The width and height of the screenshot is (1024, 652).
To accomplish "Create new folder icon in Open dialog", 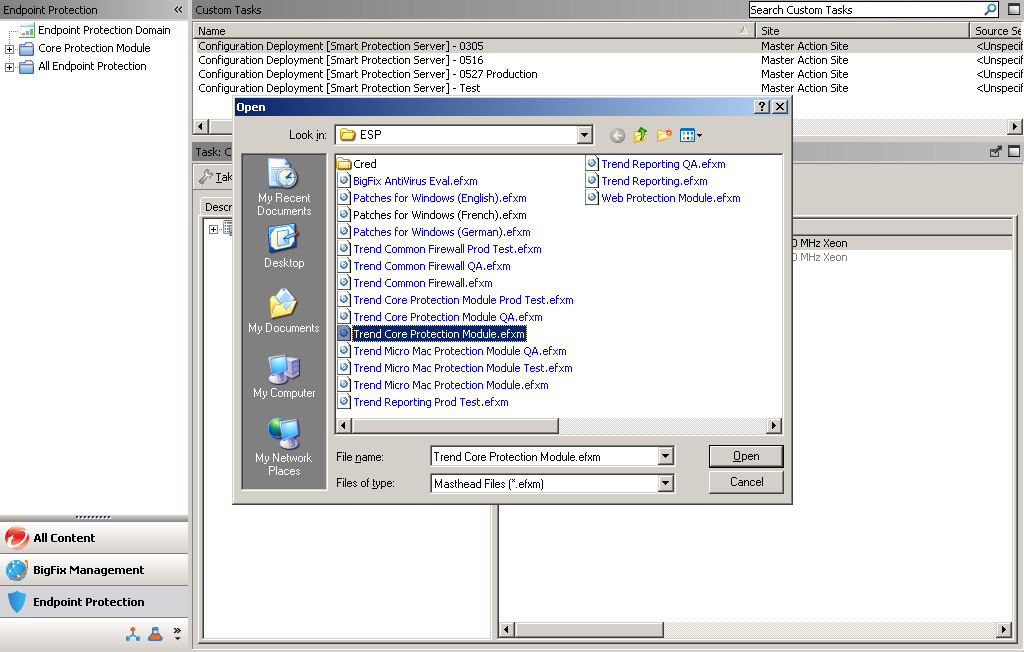I will tap(664, 135).
